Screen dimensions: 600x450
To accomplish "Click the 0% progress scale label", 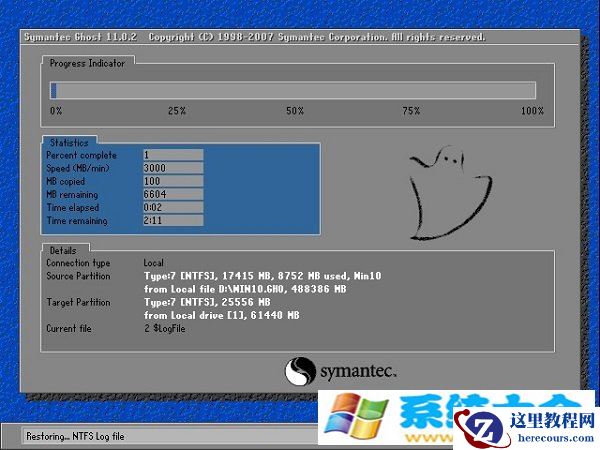I will pos(56,111).
